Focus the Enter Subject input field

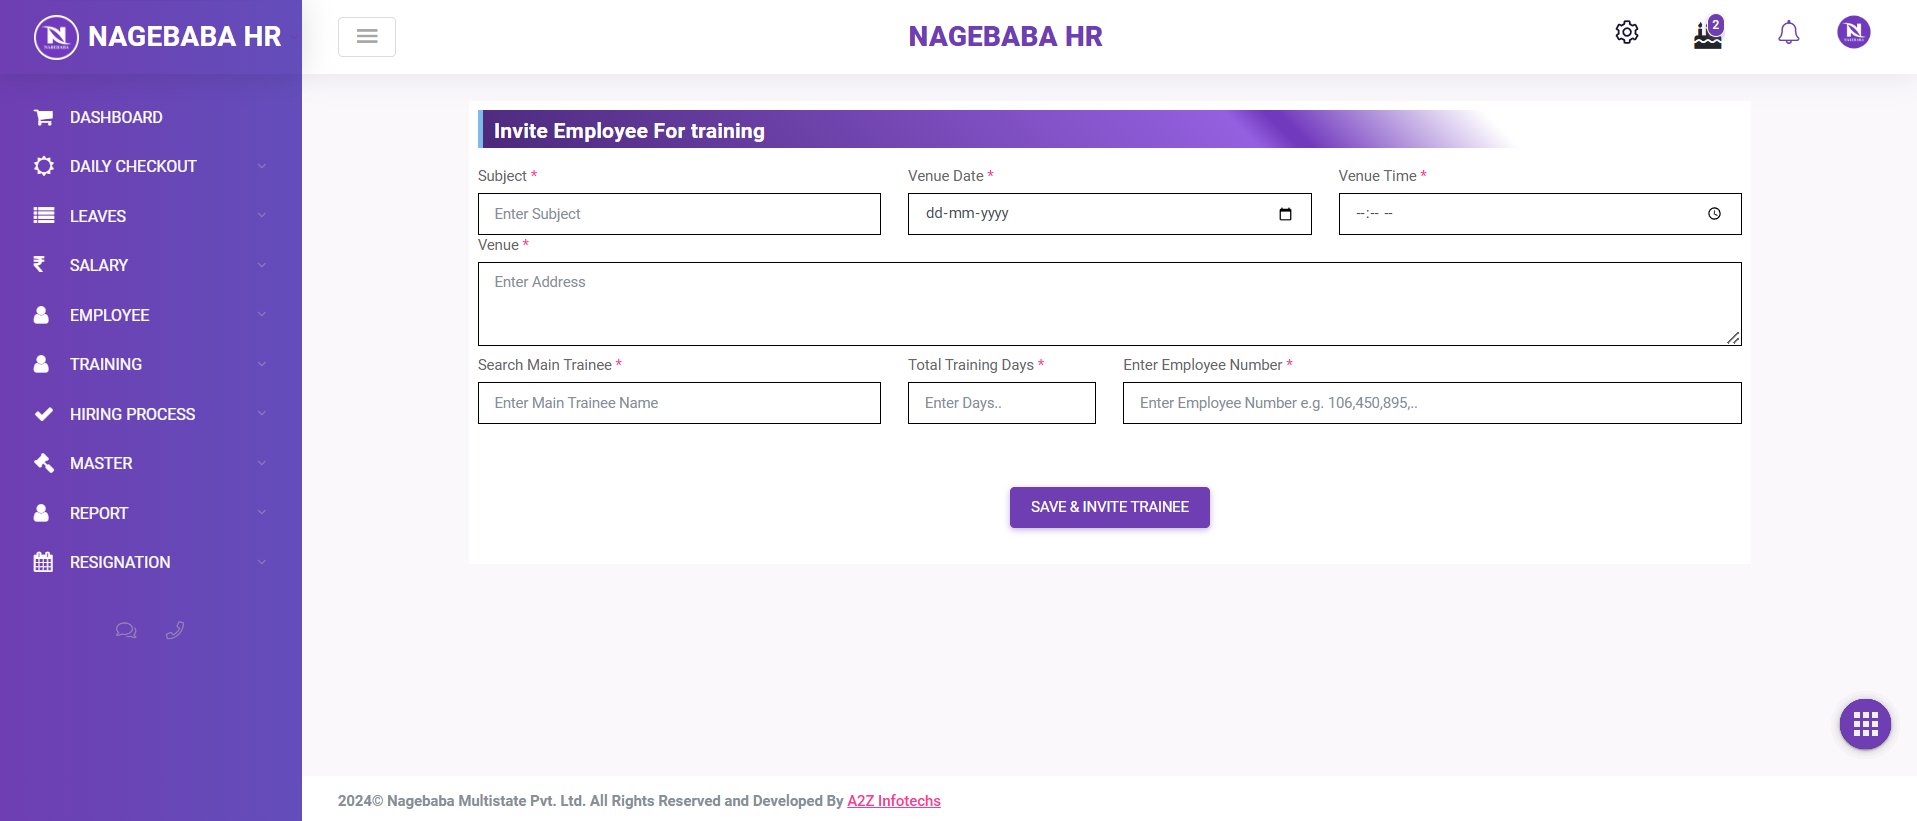[x=679, y=214]
